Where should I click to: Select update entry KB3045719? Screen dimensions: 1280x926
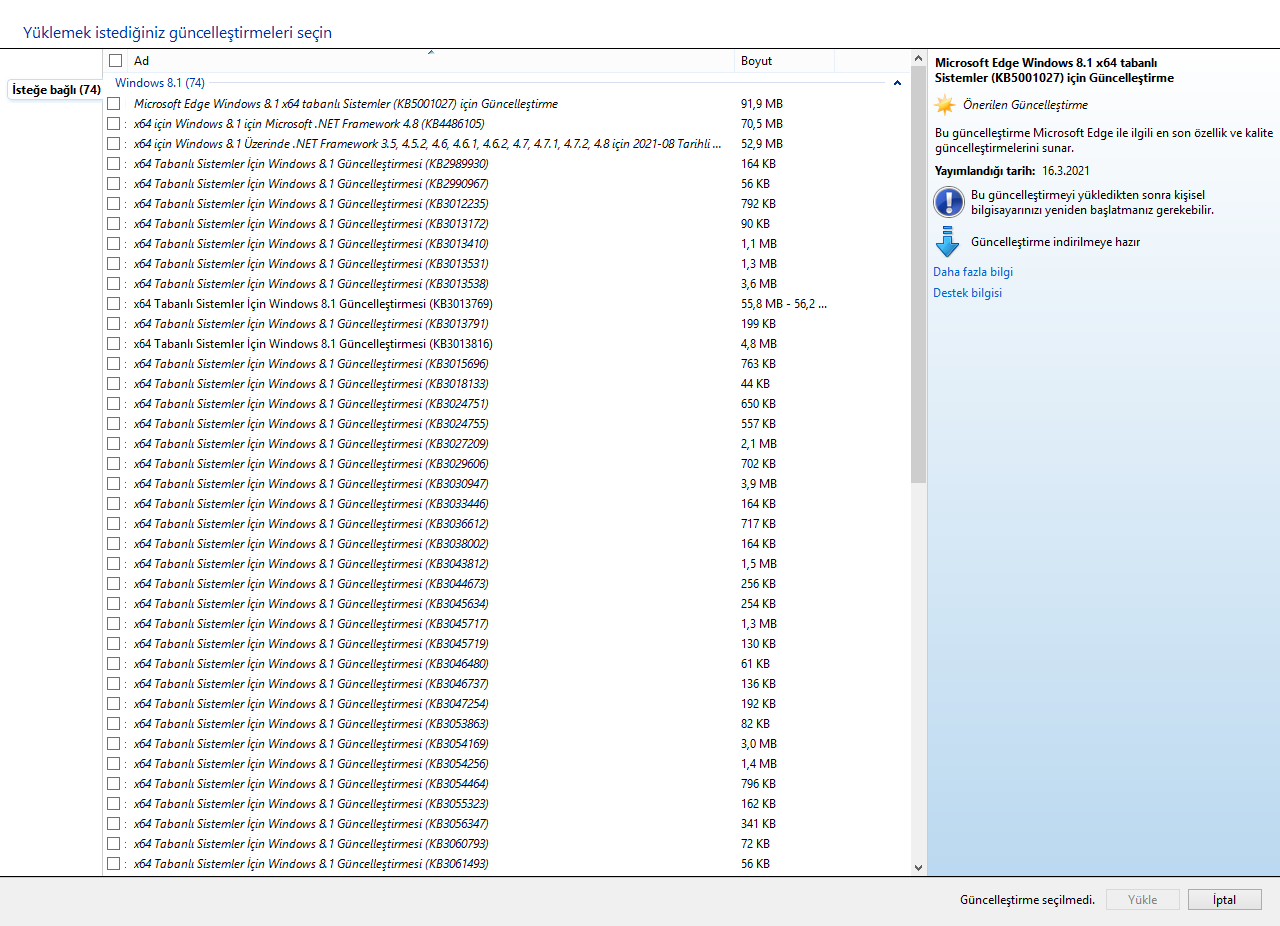tap(311, 644)
